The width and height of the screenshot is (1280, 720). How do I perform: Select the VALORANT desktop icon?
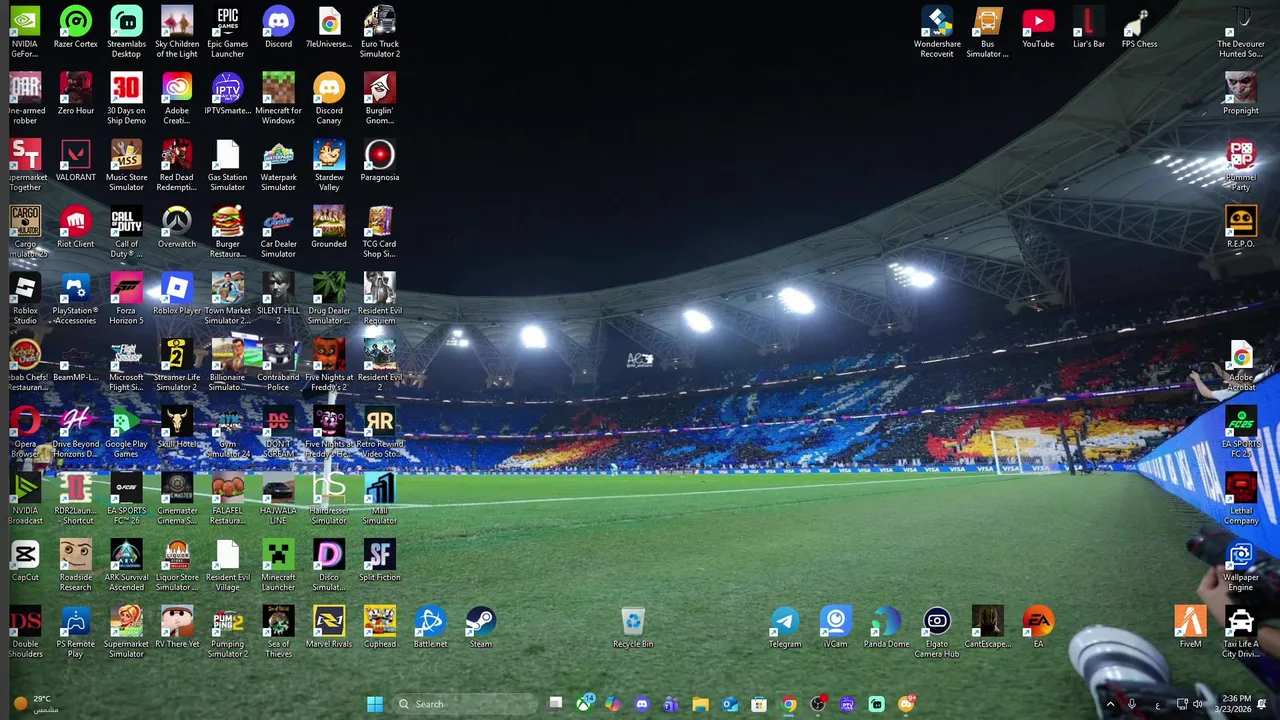[76, 162]
